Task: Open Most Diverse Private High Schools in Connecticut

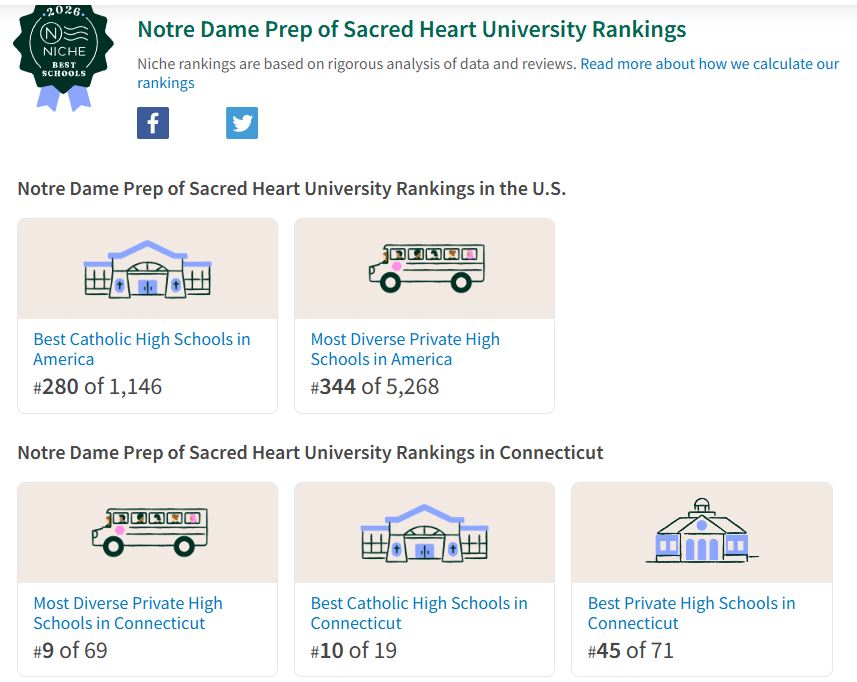Action: (128, 613)
